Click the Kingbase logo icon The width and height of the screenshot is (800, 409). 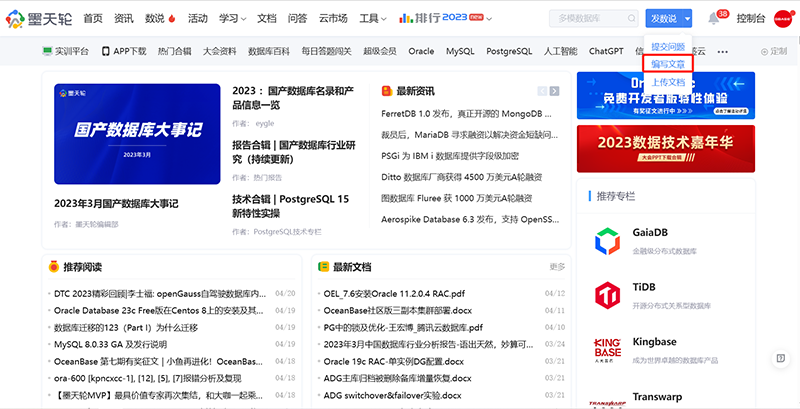tap(607, 350)
